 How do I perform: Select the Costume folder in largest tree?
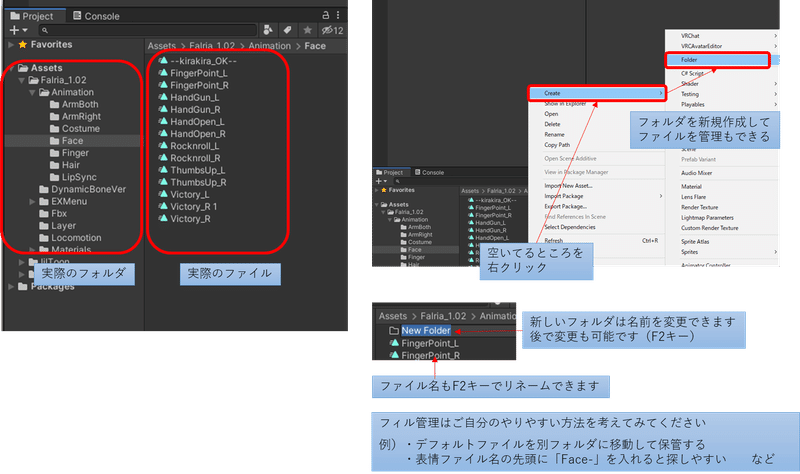click(75, 129)
